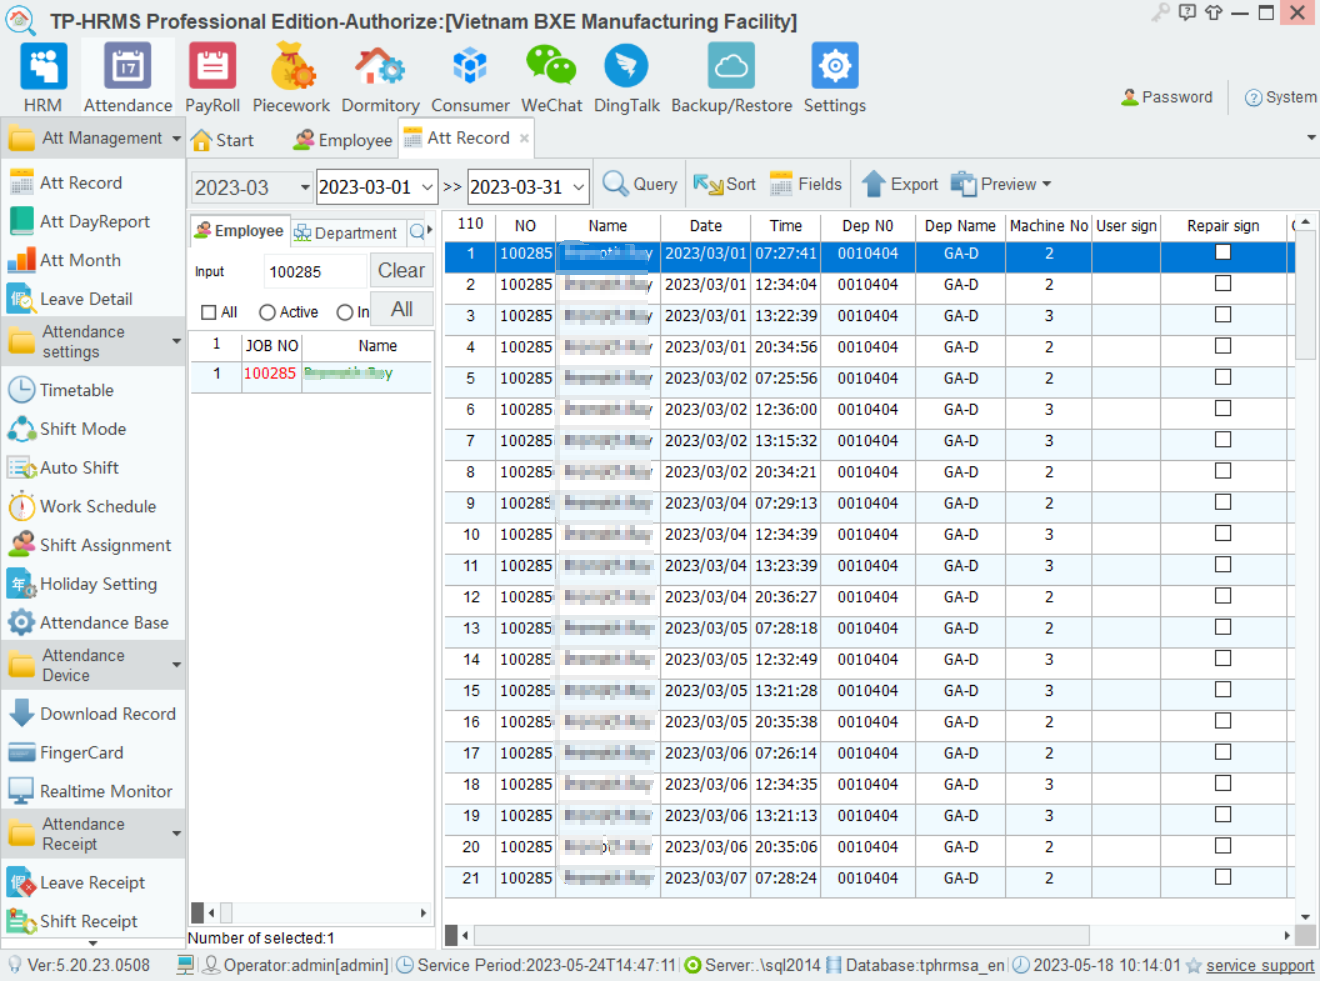Open the start date 2023-03-01 dropdown

(427, 187)
